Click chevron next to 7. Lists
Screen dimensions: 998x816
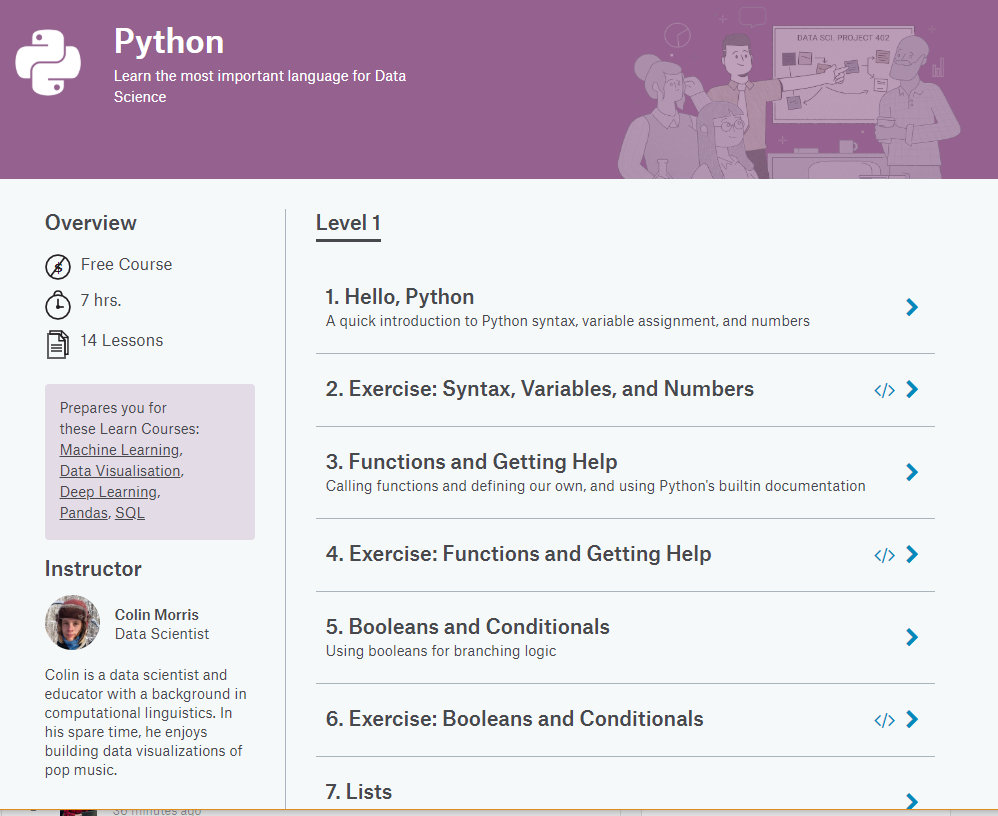[x=911, y=800]
